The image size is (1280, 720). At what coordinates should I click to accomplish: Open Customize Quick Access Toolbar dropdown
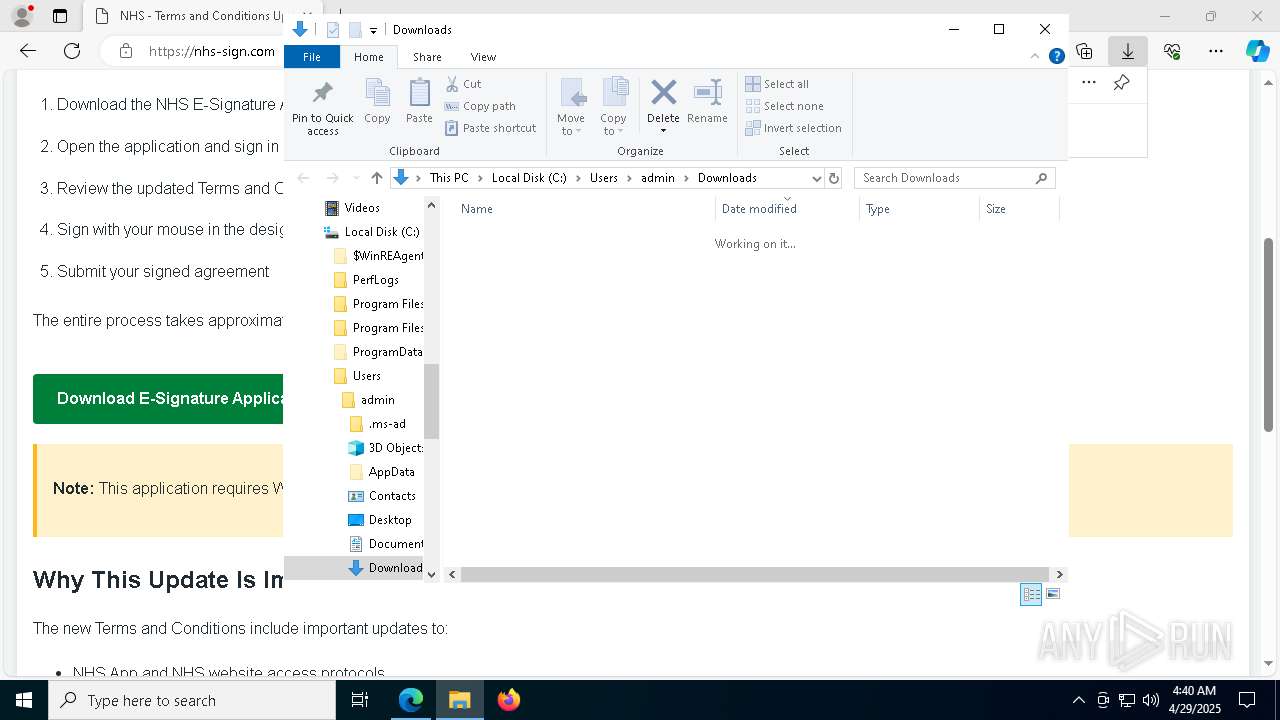(x=374, y=31)
